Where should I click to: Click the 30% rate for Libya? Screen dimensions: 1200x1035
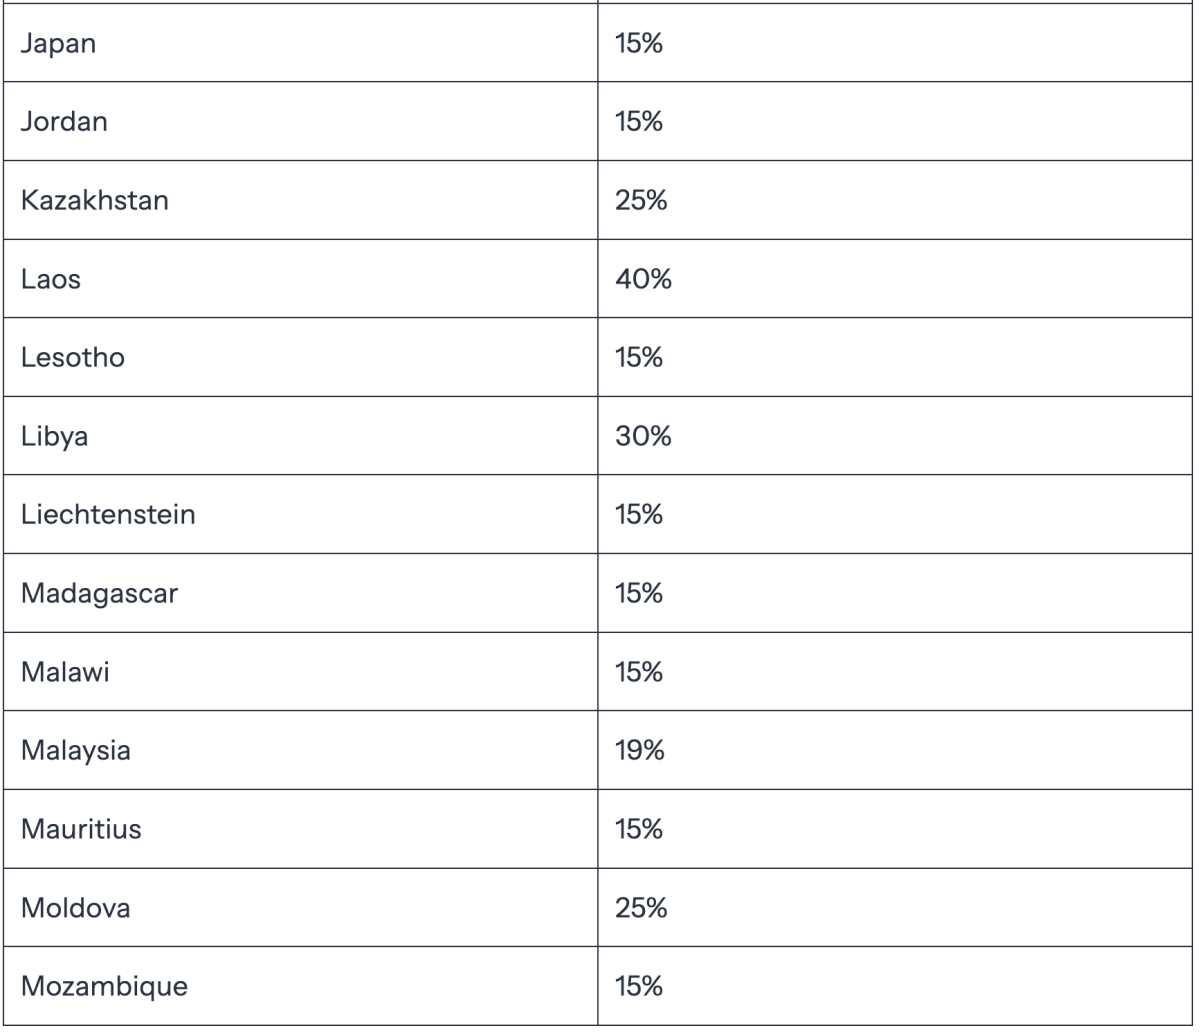click(x=643, y=437)
